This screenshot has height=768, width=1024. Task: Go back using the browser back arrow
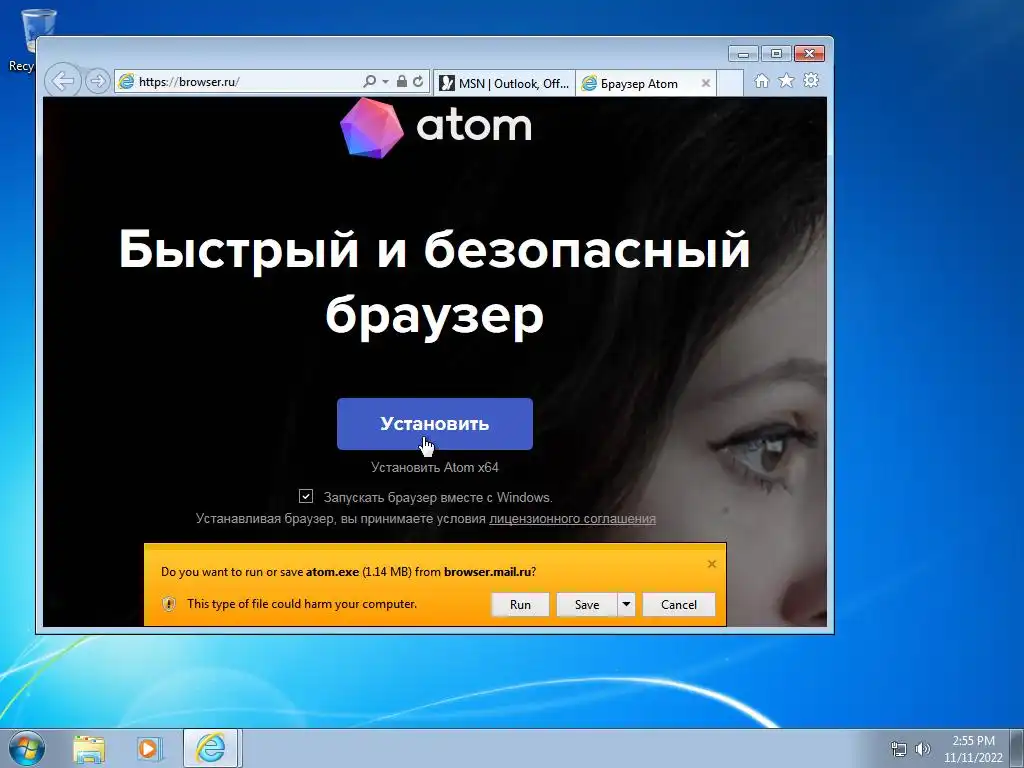(x=63, y=82)
